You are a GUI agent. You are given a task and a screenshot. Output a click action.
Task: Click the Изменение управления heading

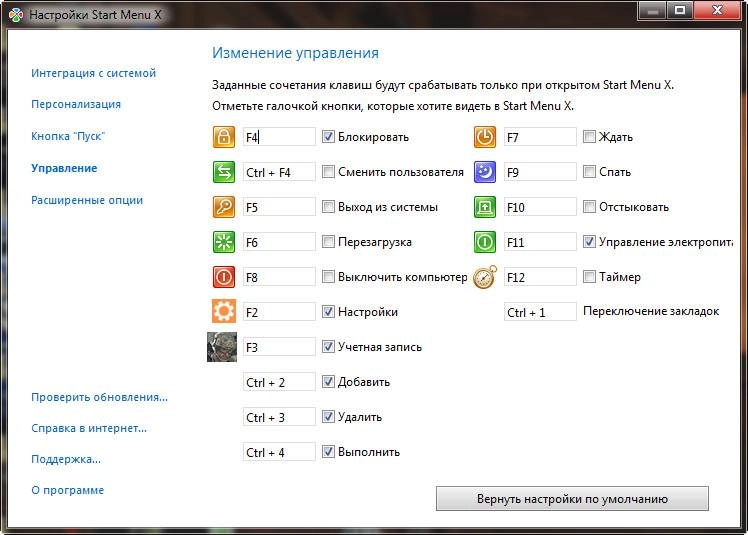[x=295, y=53]
